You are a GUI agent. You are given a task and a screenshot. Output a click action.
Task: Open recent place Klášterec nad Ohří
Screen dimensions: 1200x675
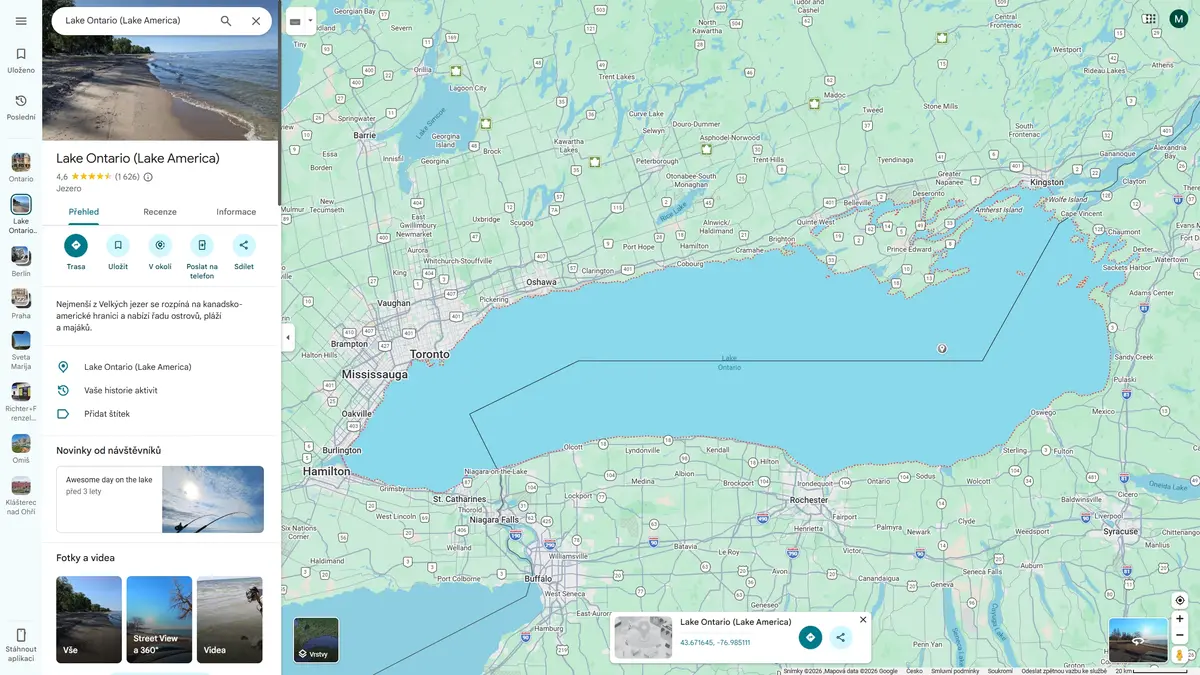click(21, 496)
